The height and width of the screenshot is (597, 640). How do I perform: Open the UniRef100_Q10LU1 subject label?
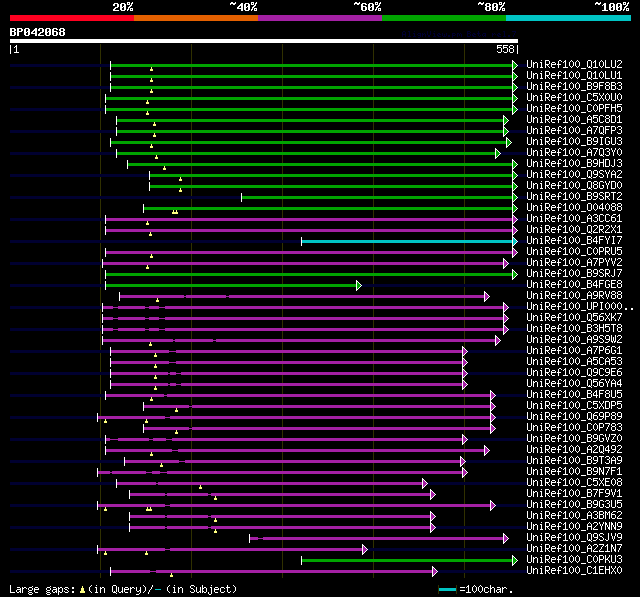[574, 75]
